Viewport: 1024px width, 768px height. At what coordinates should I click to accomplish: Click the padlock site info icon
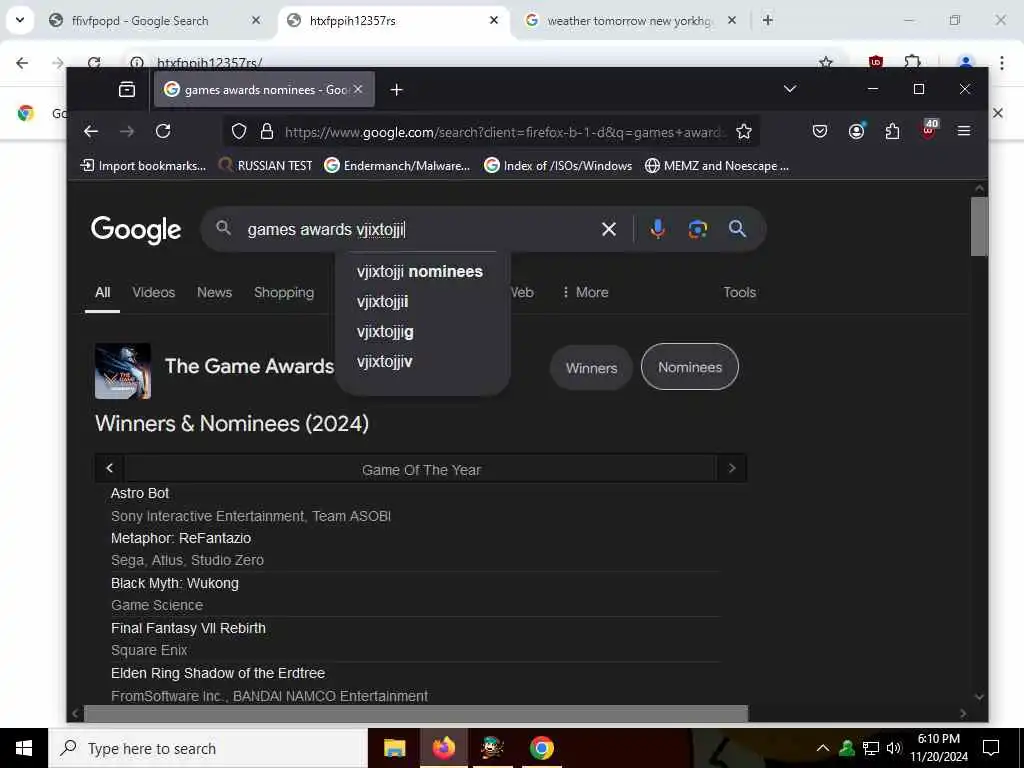pyautogui.click(x=266, y=132)
